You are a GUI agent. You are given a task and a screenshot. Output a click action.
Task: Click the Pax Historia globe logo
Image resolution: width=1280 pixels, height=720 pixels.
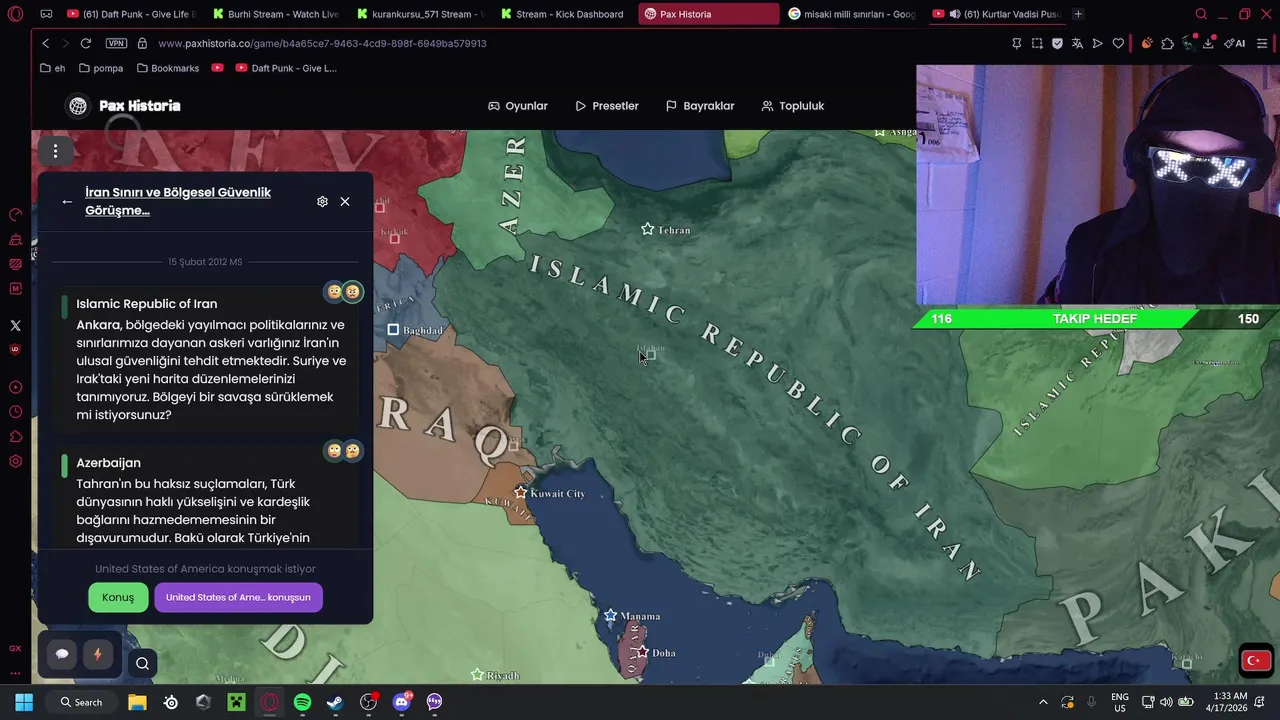click(x=77, y=106)
